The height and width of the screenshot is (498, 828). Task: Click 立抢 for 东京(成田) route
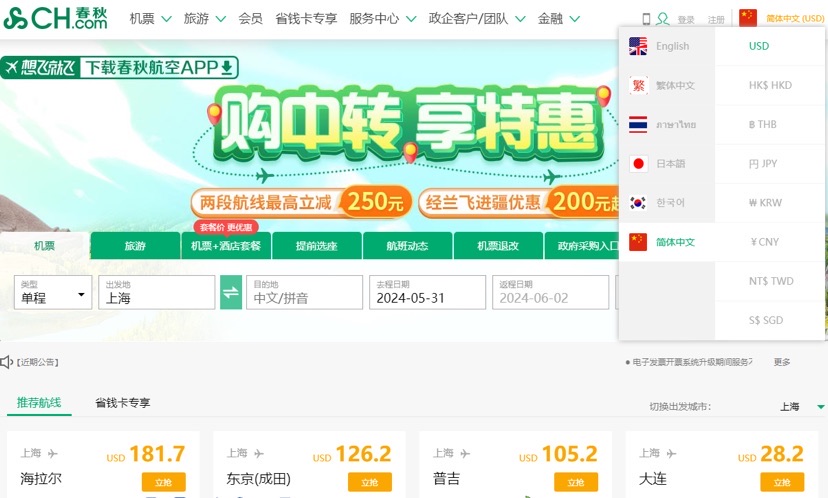click(x=370, y=482)
